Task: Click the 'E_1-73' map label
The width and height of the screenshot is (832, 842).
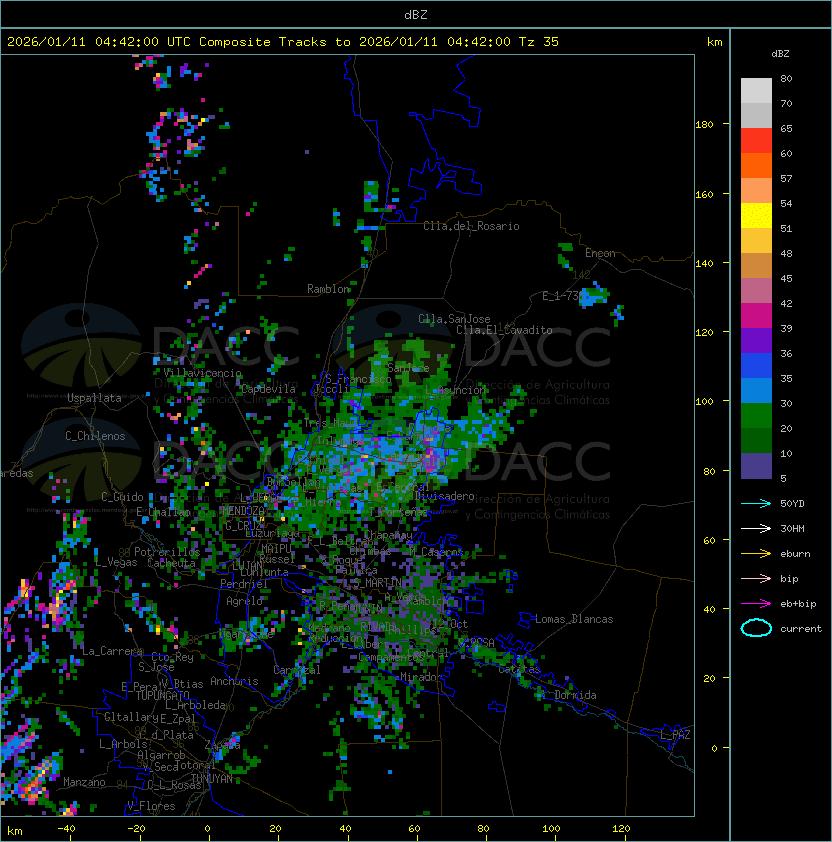Action: [560, 296]
